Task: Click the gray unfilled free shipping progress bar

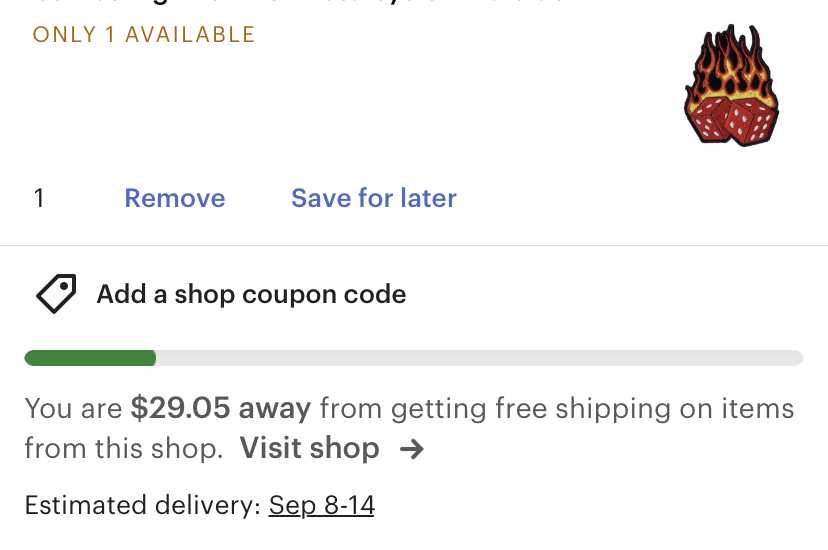Action: (478, 358)
